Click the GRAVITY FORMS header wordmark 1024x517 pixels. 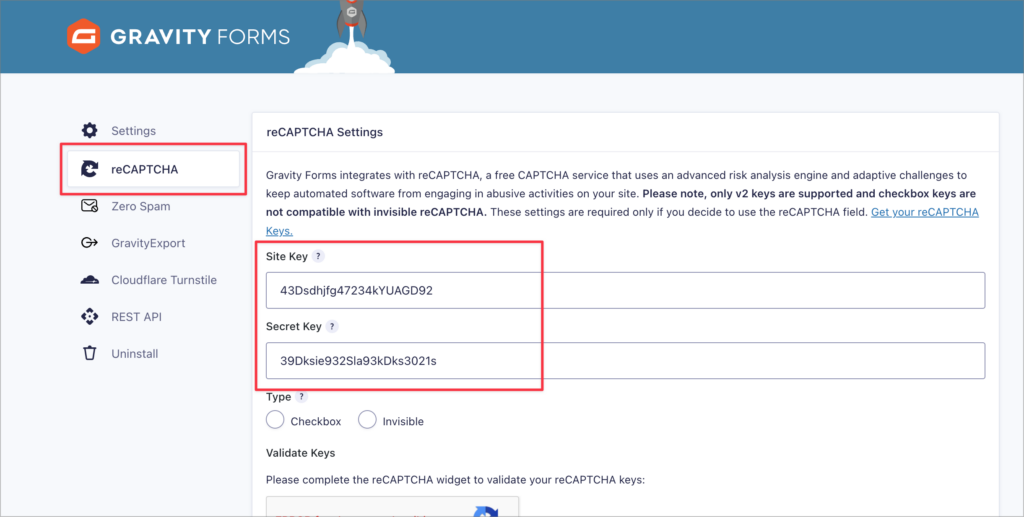tap(200, 37)
